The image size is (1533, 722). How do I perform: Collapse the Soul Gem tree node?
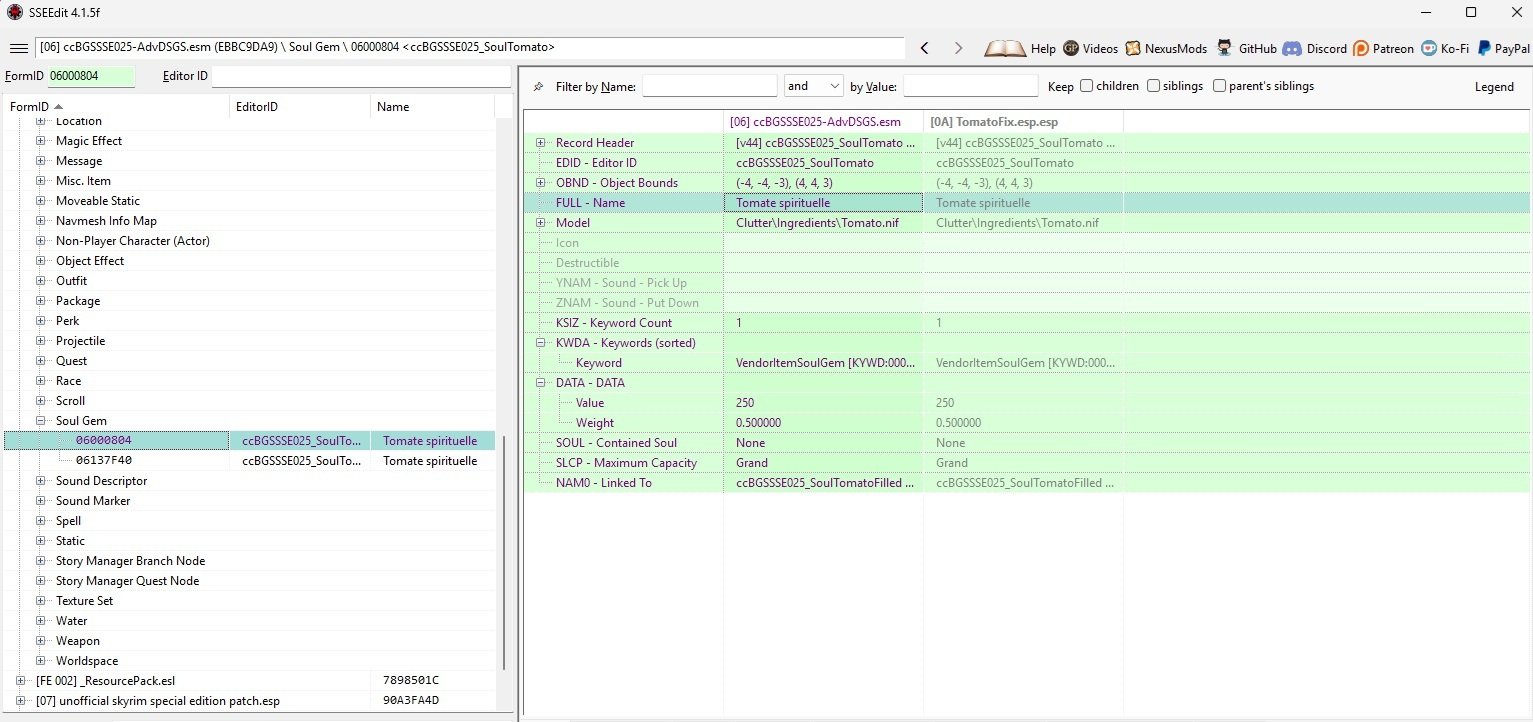coord(41,421)
